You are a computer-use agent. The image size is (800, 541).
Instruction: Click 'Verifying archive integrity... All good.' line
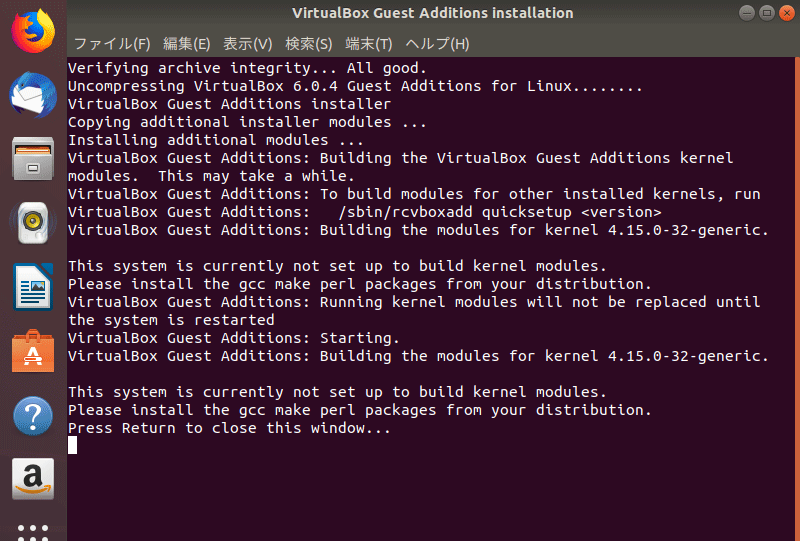pos(247,68)
